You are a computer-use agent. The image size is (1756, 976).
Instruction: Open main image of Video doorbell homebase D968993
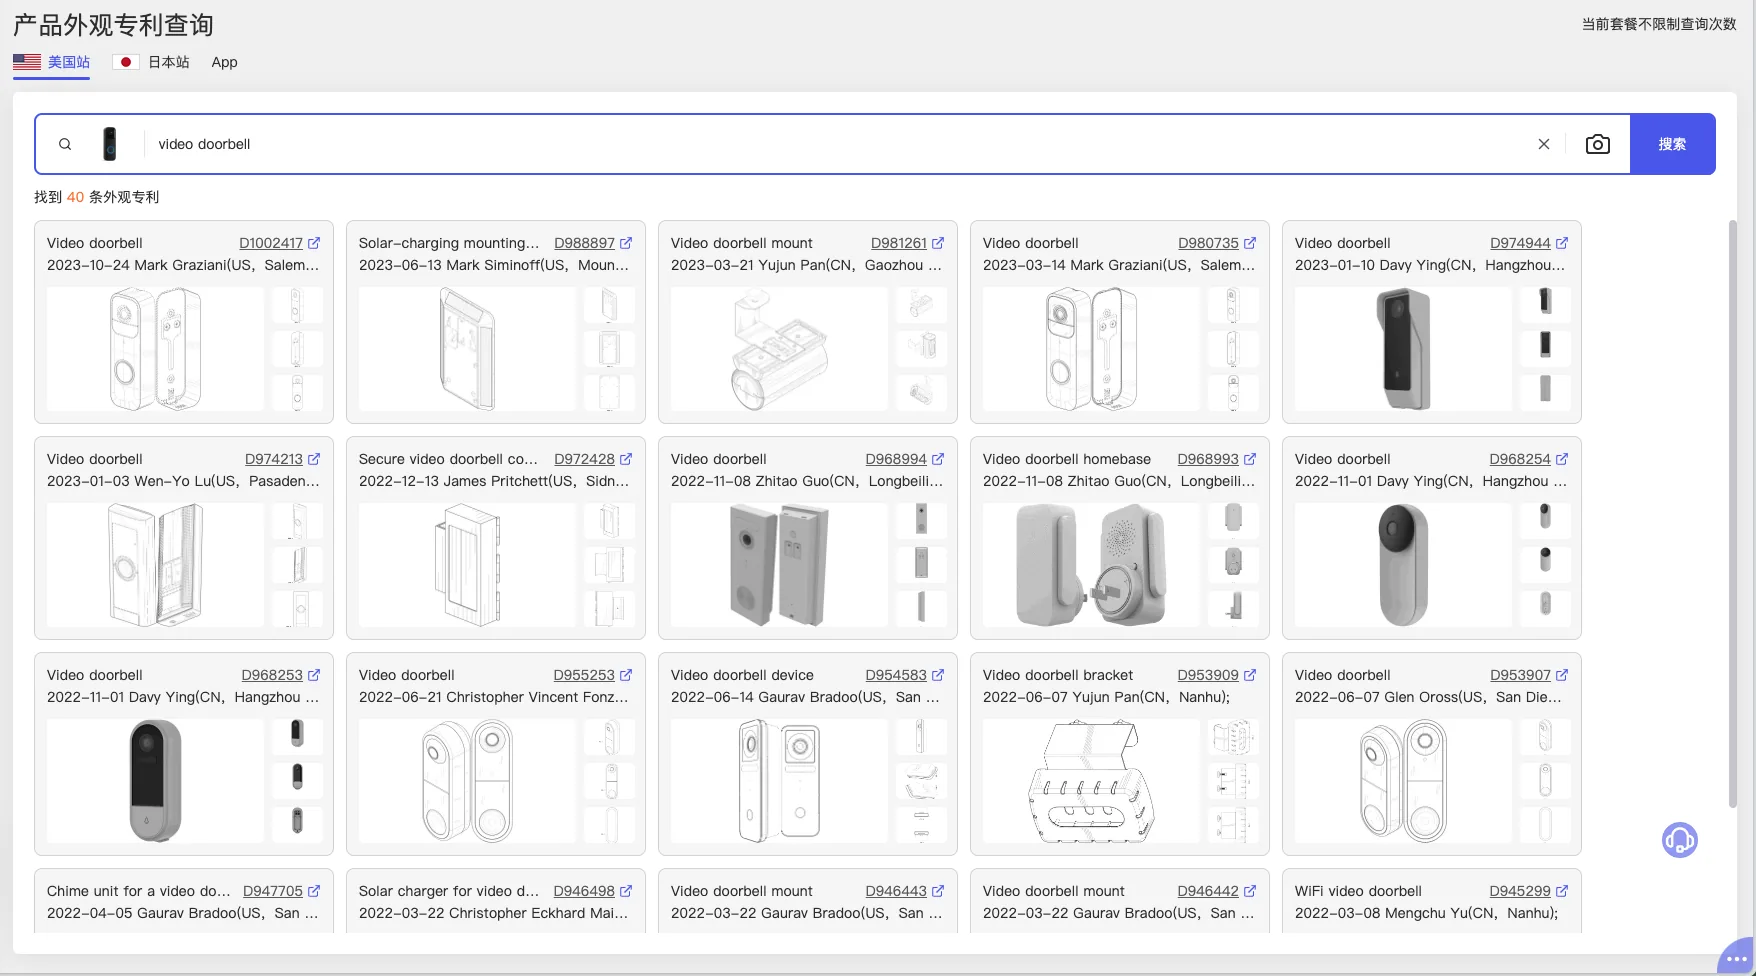1091,565
